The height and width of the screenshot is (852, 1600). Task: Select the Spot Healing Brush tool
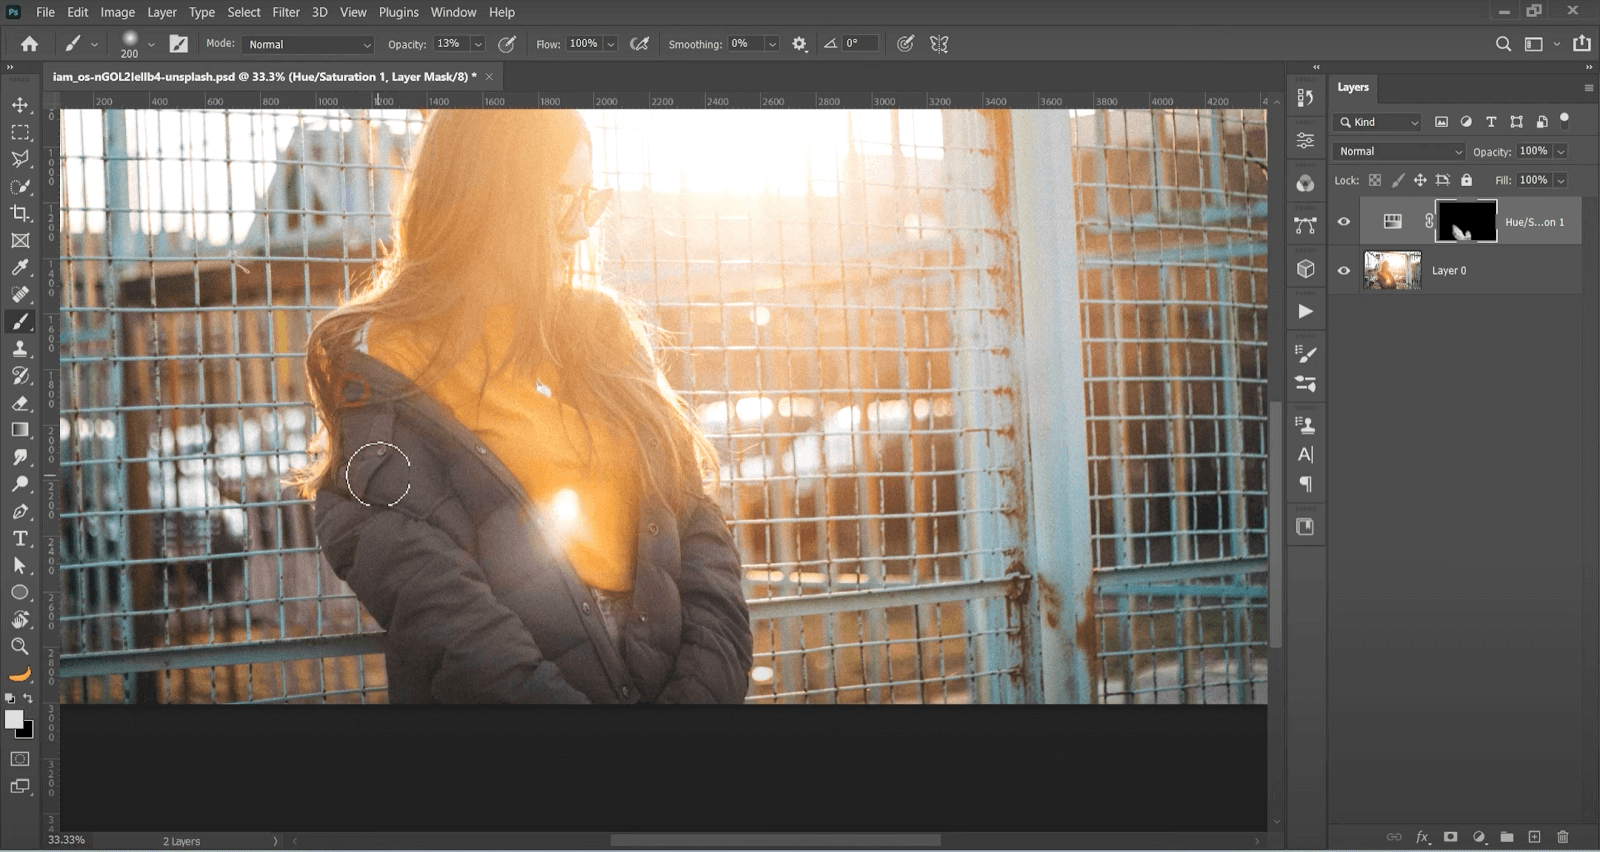coord(20,294)
